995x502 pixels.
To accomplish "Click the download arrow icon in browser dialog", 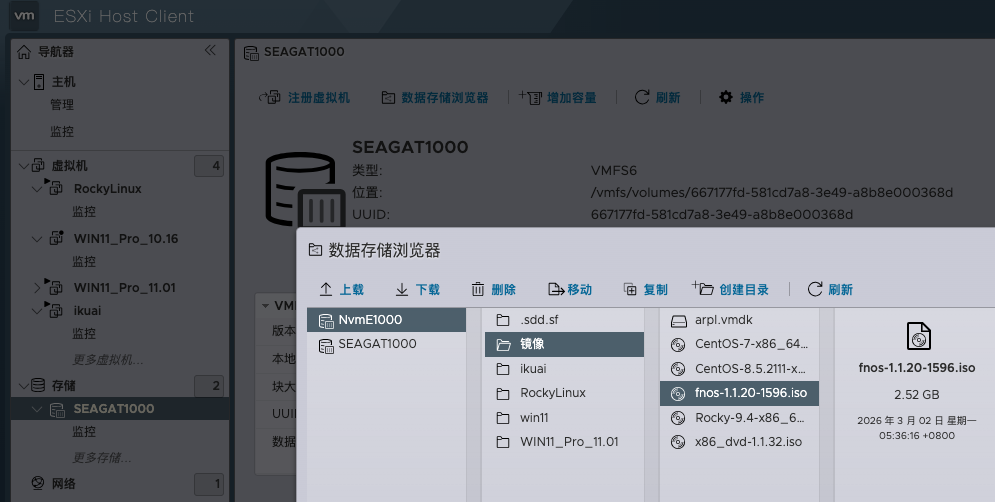I will coord(402,289).
